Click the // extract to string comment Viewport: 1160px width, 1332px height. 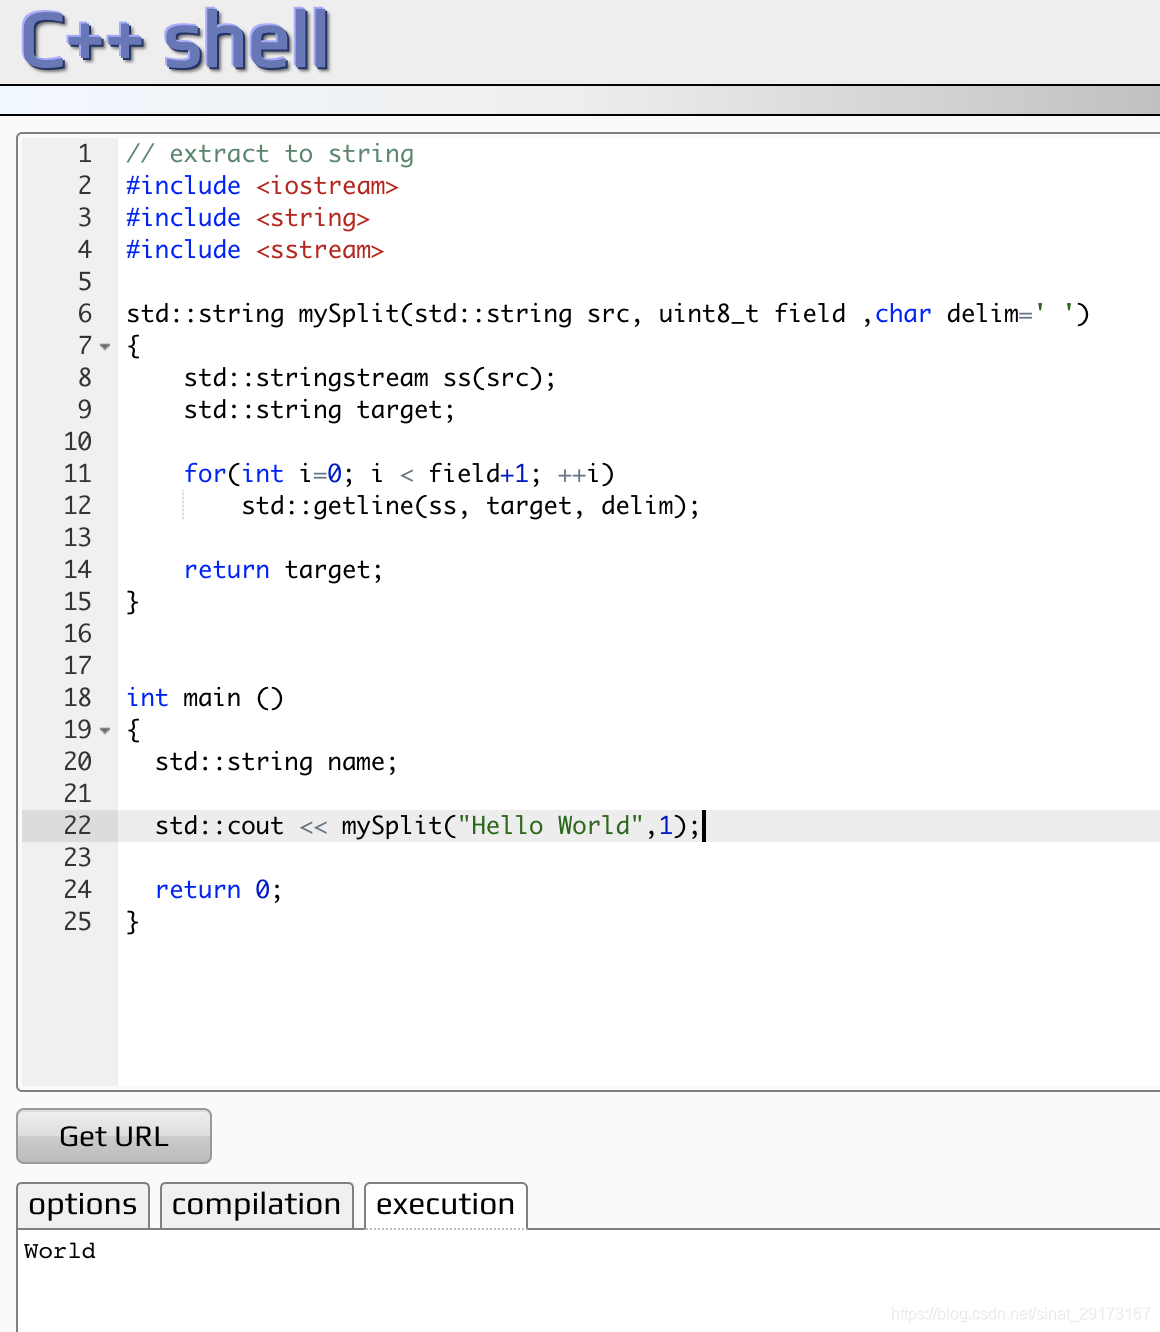point(270,154)
